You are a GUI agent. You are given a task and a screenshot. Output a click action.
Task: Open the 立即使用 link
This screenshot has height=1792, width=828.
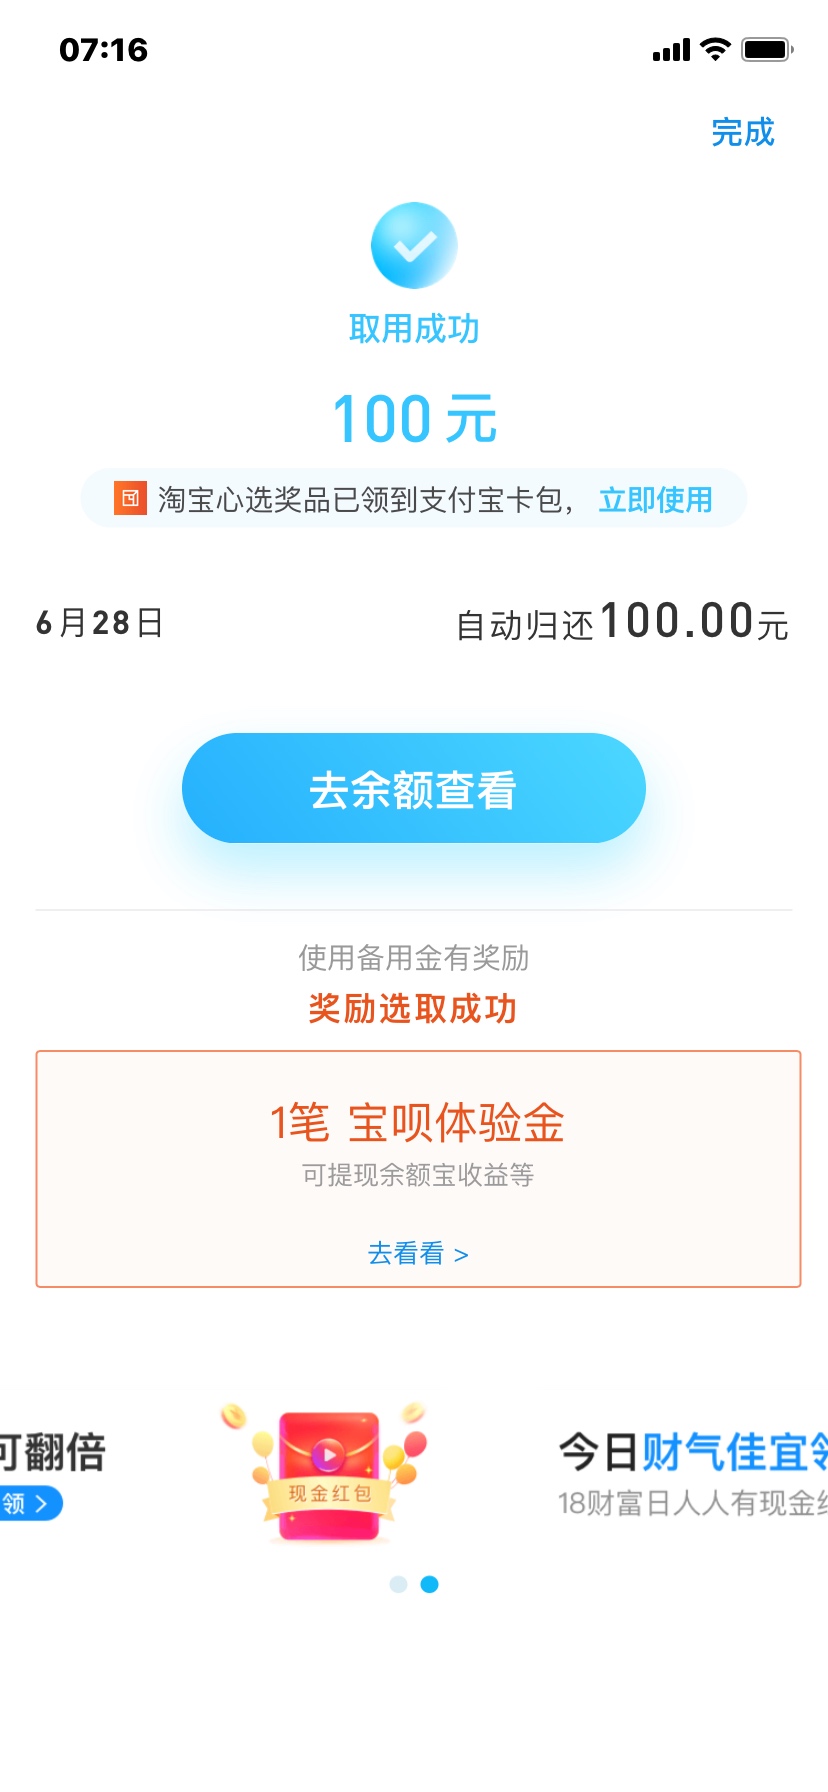(x=655, y=499)
